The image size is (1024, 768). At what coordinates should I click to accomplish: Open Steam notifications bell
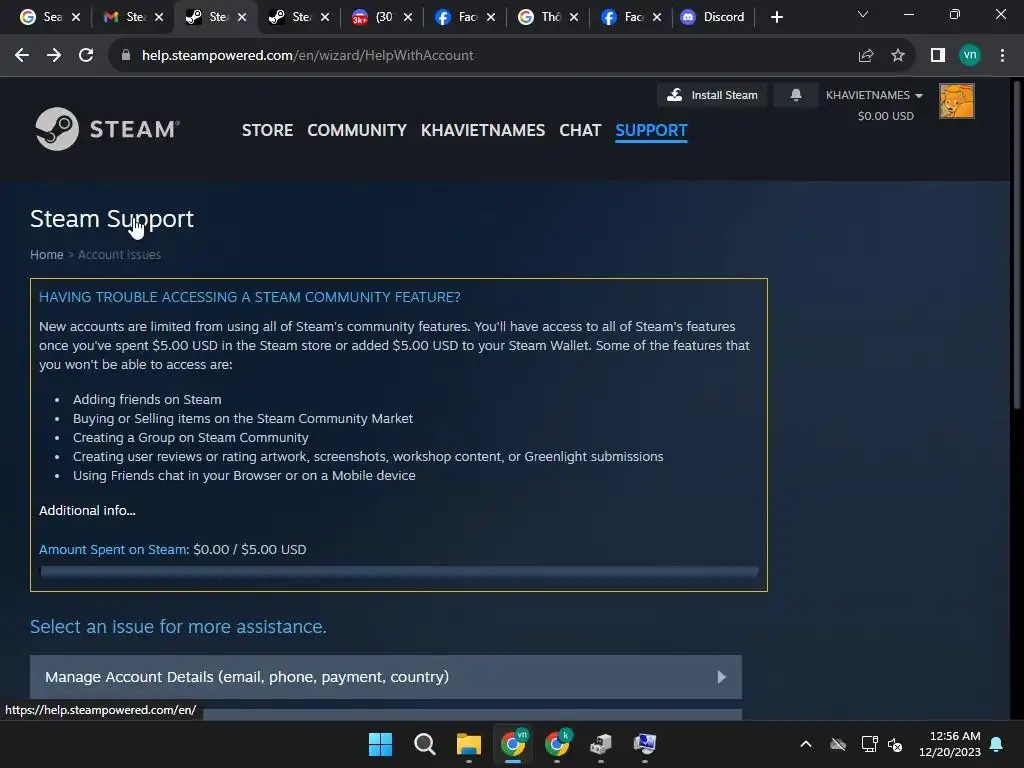[795, 95]
